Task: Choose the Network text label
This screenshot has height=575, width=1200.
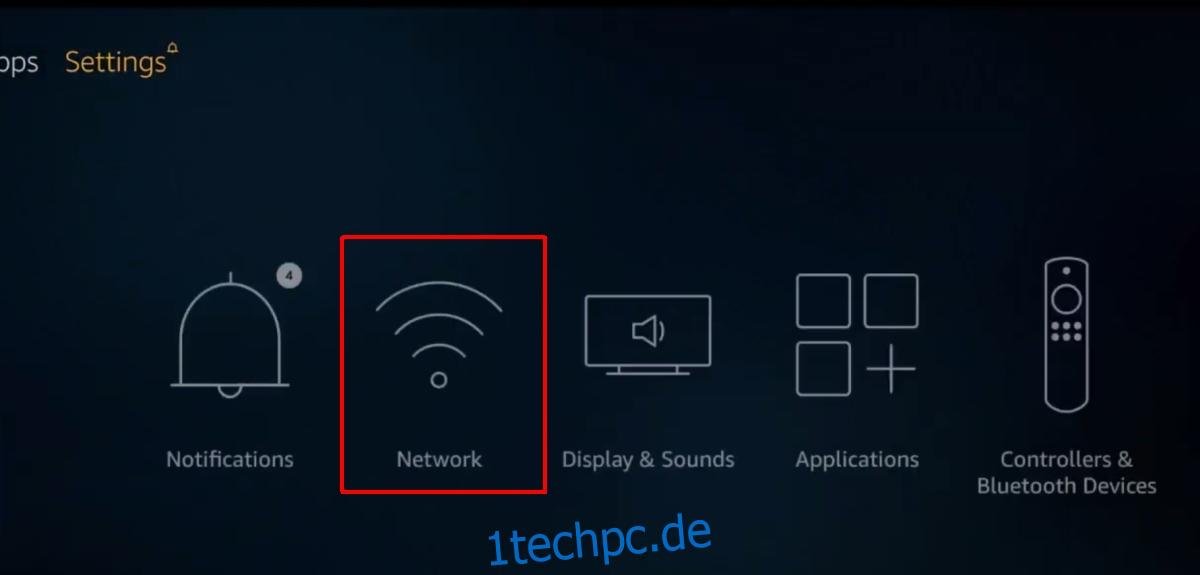Action: coord(439,460)
